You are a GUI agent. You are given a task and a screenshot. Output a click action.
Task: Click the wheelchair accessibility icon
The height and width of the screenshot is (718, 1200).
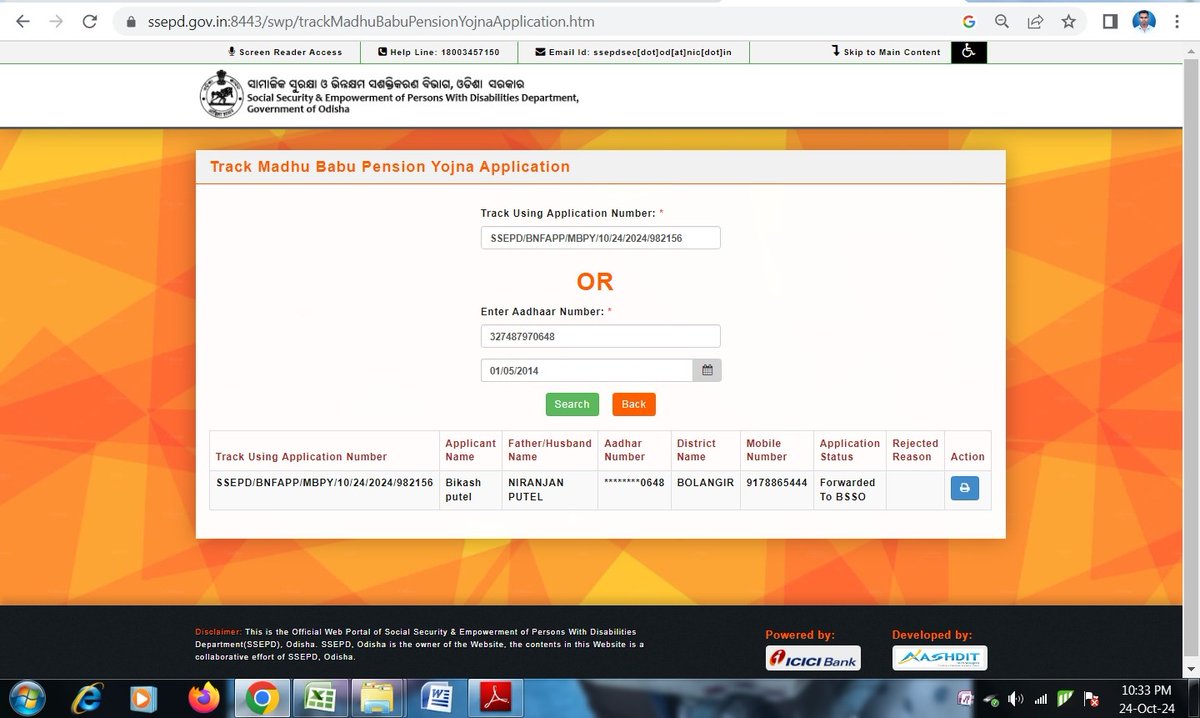[969, 52]
